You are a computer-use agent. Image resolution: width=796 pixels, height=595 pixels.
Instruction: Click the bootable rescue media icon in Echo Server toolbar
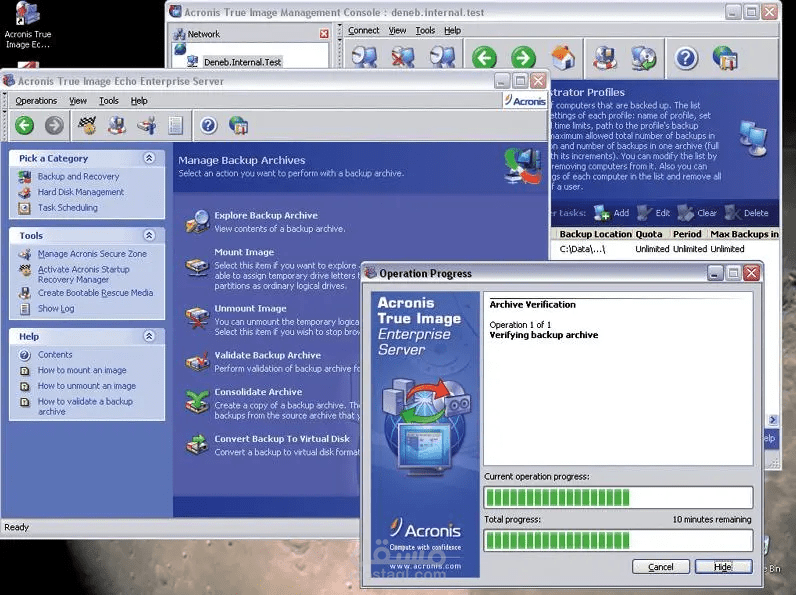(x=117, y=125)
